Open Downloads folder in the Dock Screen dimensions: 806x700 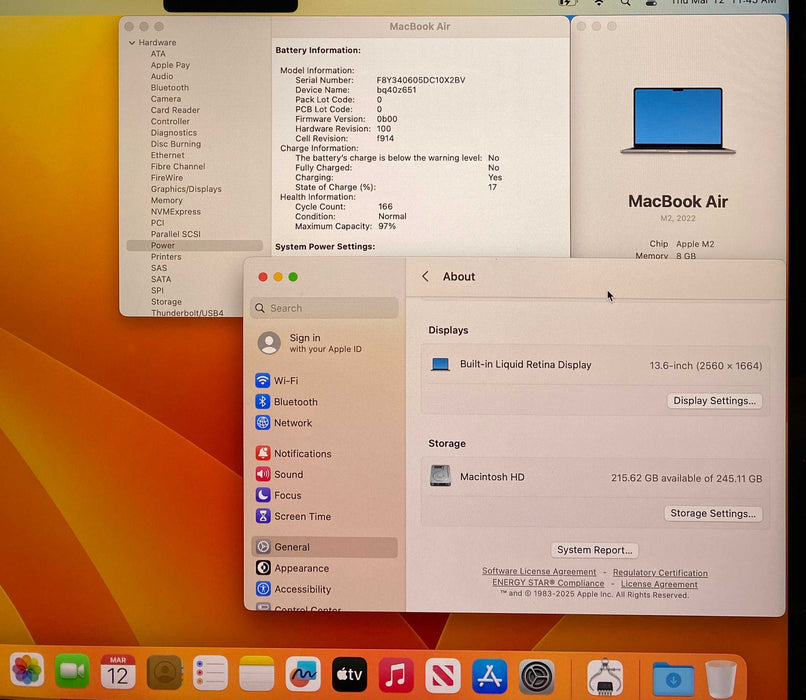point(673,679)
